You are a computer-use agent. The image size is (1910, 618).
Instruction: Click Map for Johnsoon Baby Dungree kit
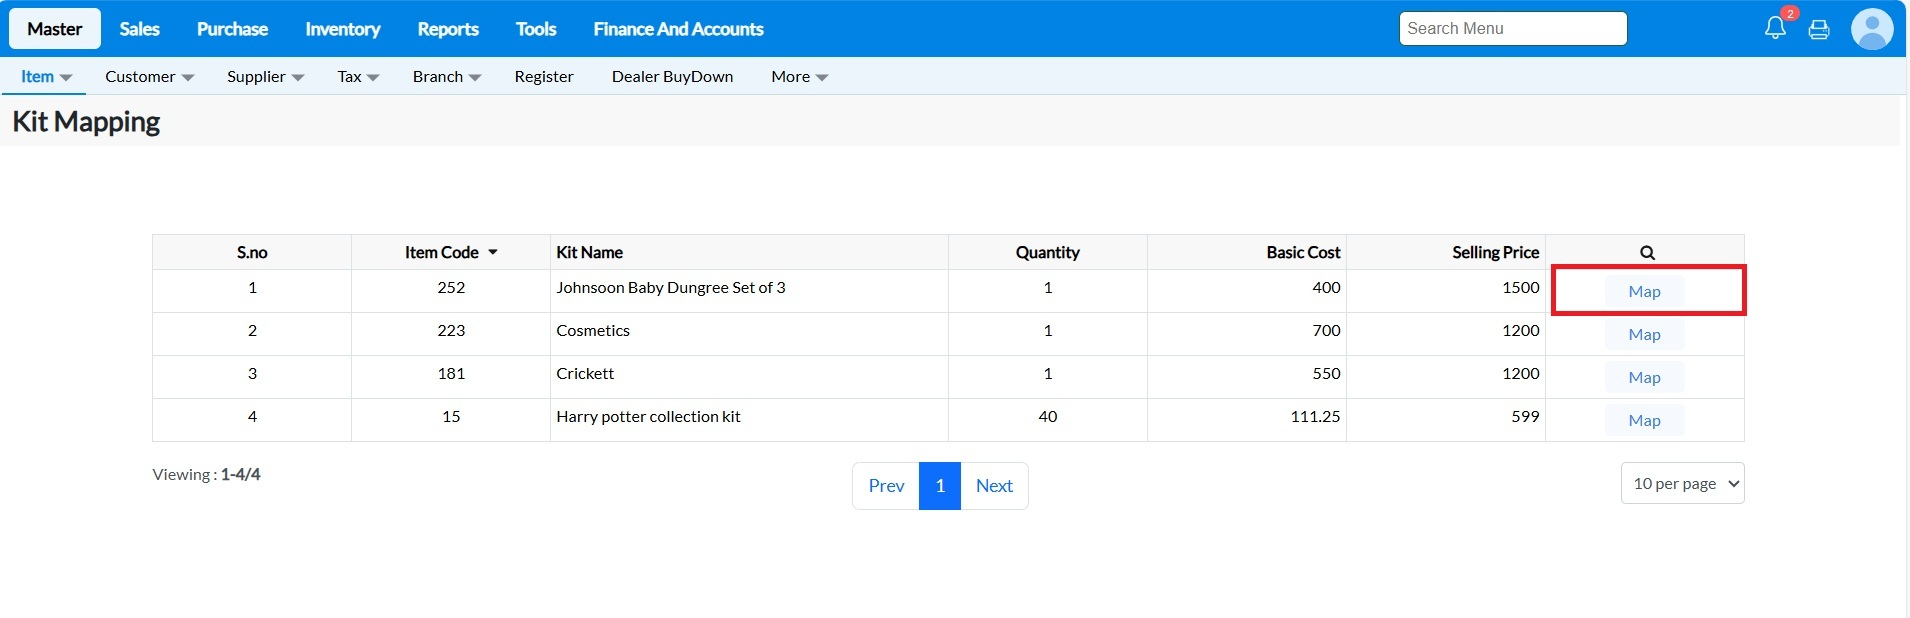point(1644,291)
